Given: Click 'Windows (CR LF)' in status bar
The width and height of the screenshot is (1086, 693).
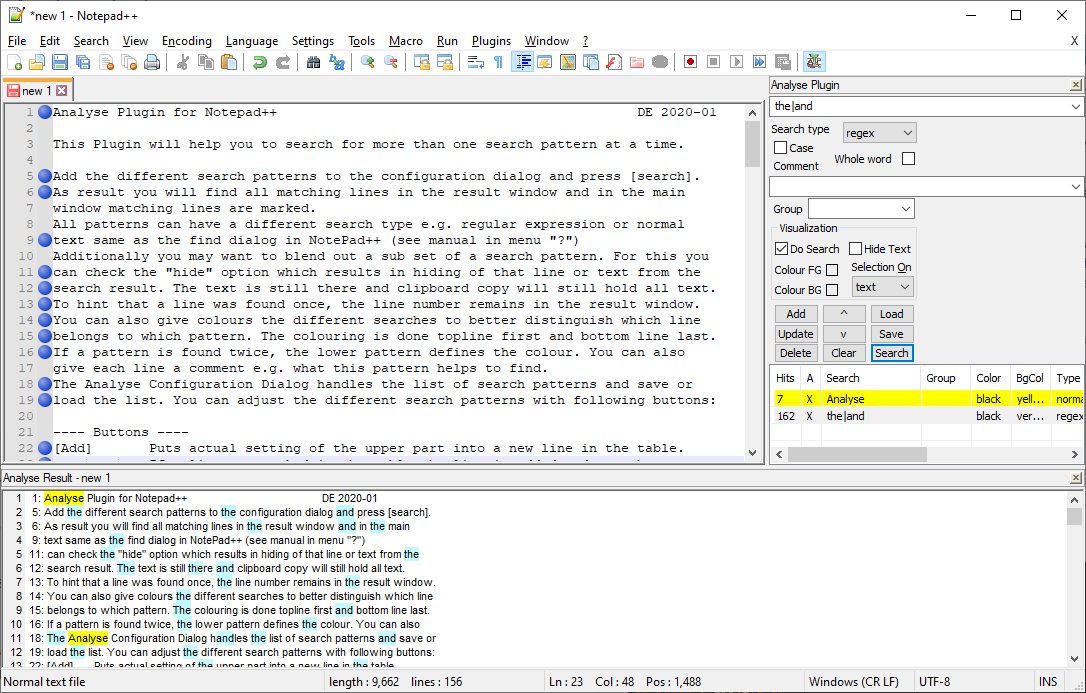Looking at the screenshot, I should (x=854, y=682).
